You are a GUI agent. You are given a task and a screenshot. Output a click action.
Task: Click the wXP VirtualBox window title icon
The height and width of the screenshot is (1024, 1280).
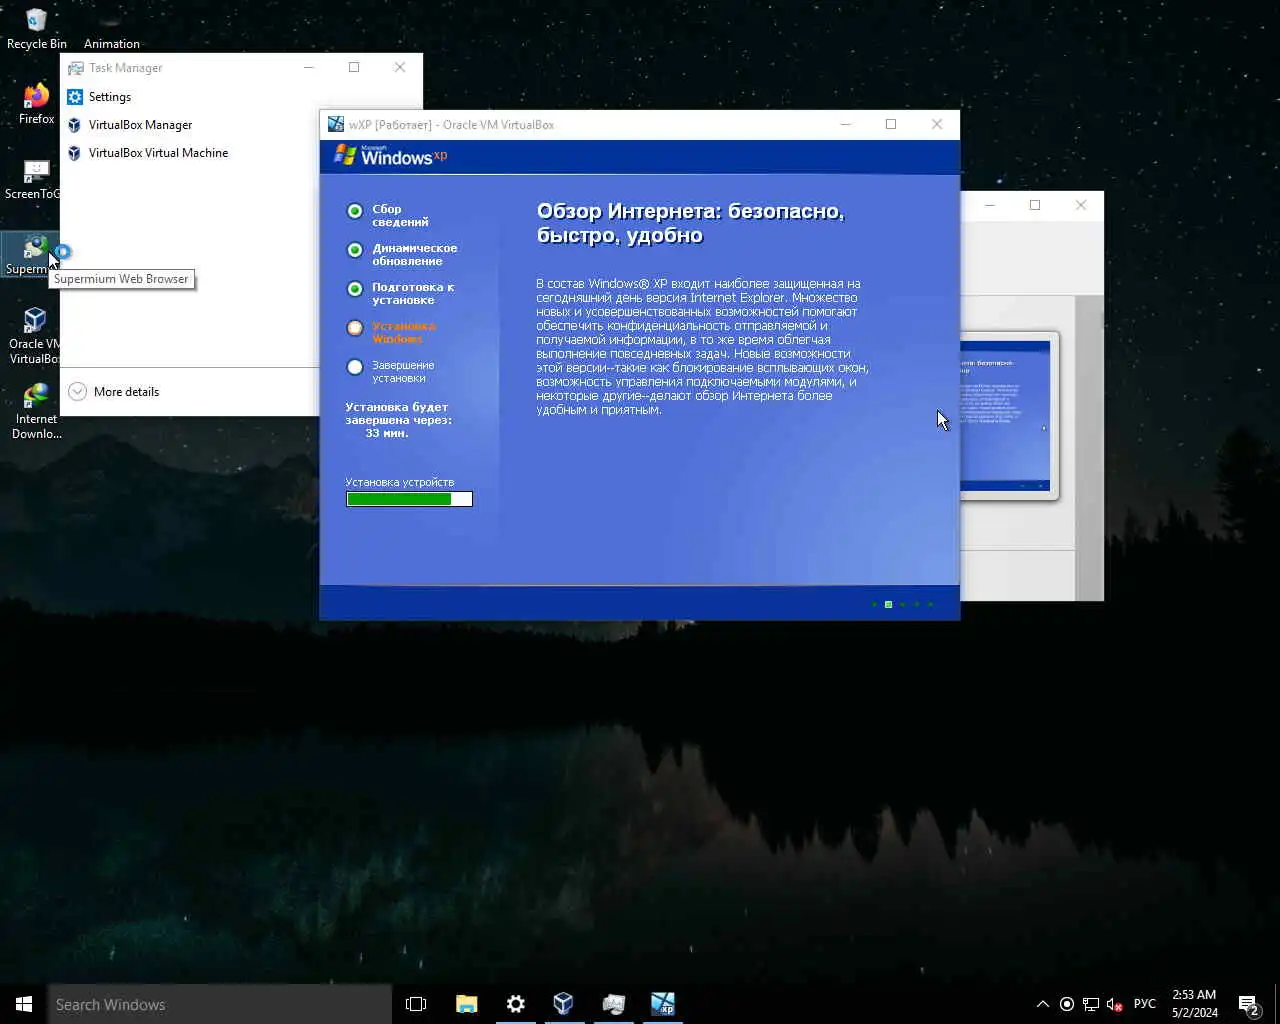pos(336,125)
